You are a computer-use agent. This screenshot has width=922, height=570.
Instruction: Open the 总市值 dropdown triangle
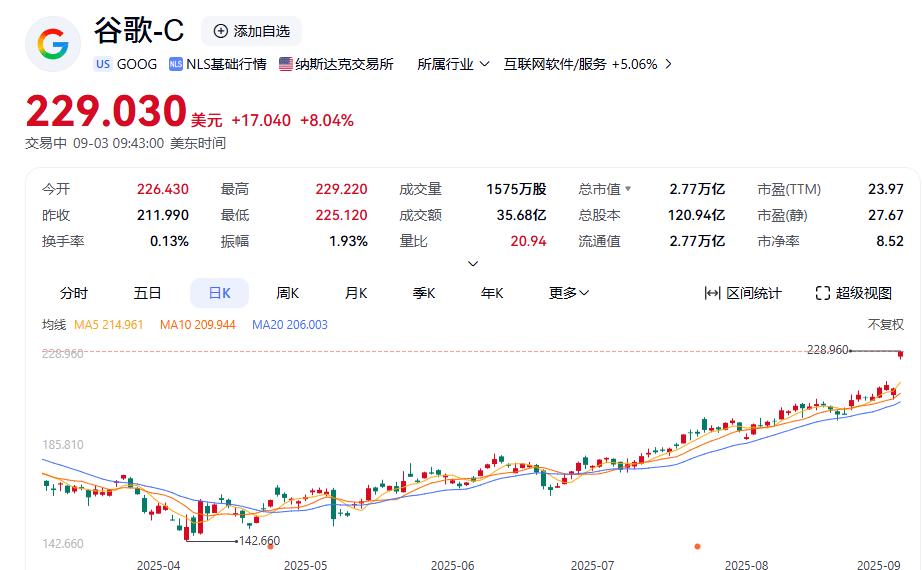(x=628, y=189)
